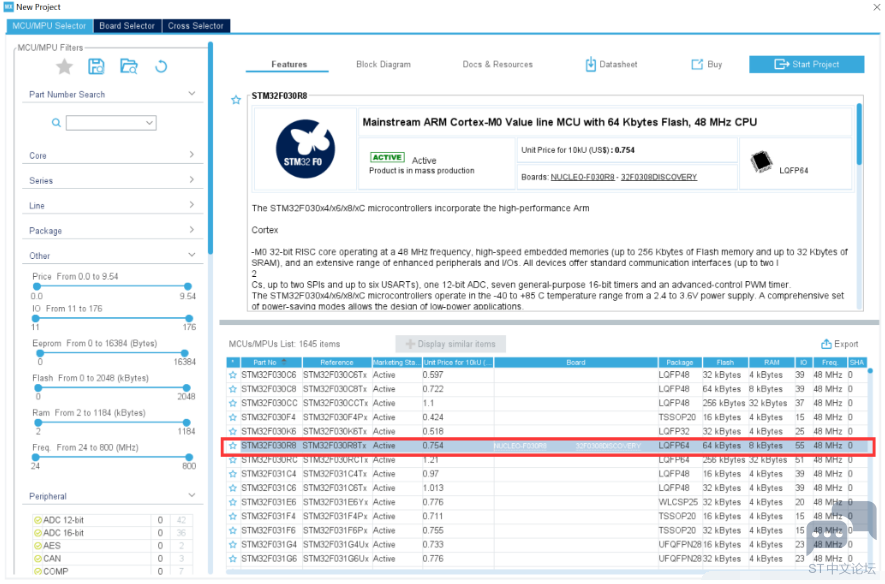Switch to MCU/MPU Selector tab
Viewport: 885px width, 584px height.
[49, 26]
